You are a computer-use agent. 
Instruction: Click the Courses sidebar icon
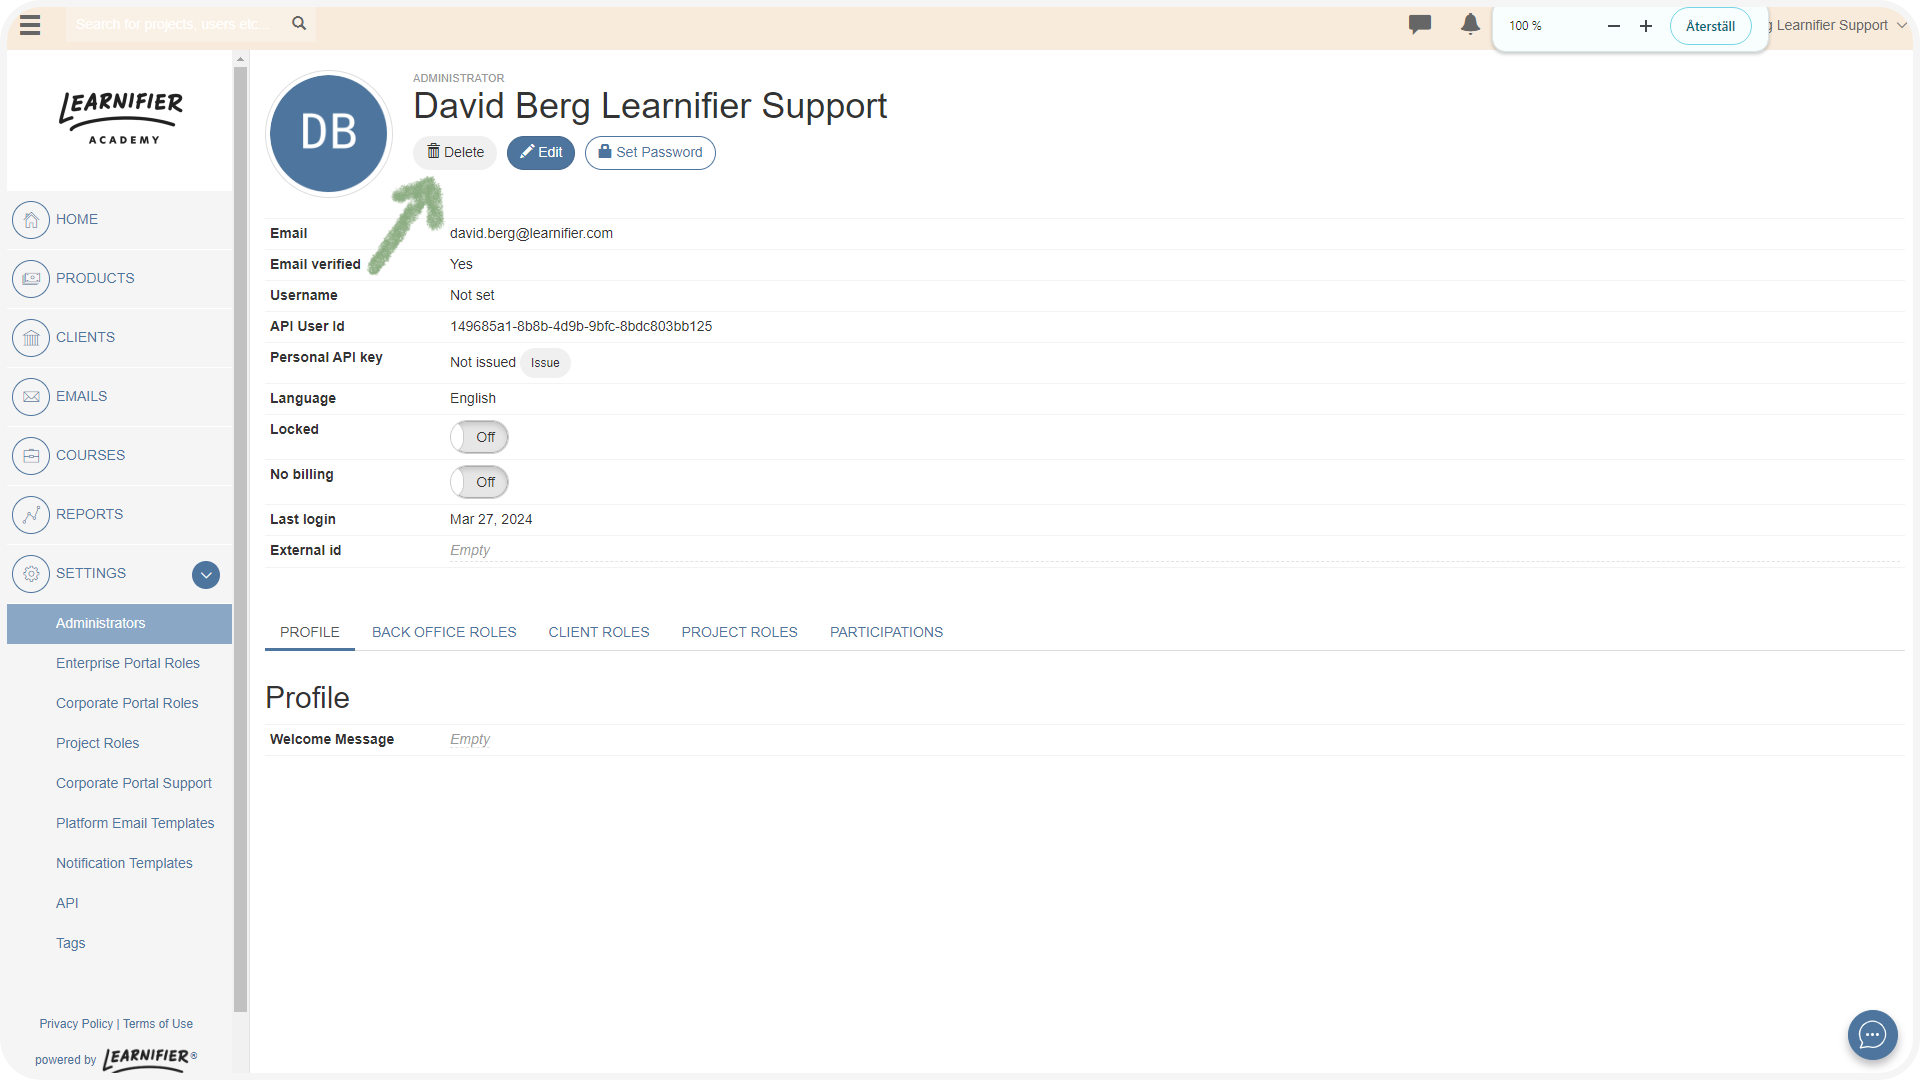click(31, 456)
